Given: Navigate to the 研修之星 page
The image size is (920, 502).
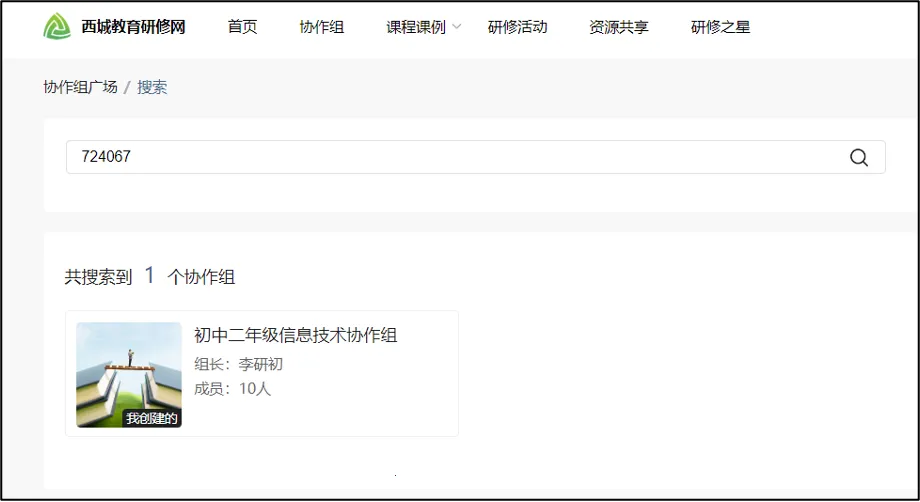Looking at the screenshot, I should coord(720,27).
